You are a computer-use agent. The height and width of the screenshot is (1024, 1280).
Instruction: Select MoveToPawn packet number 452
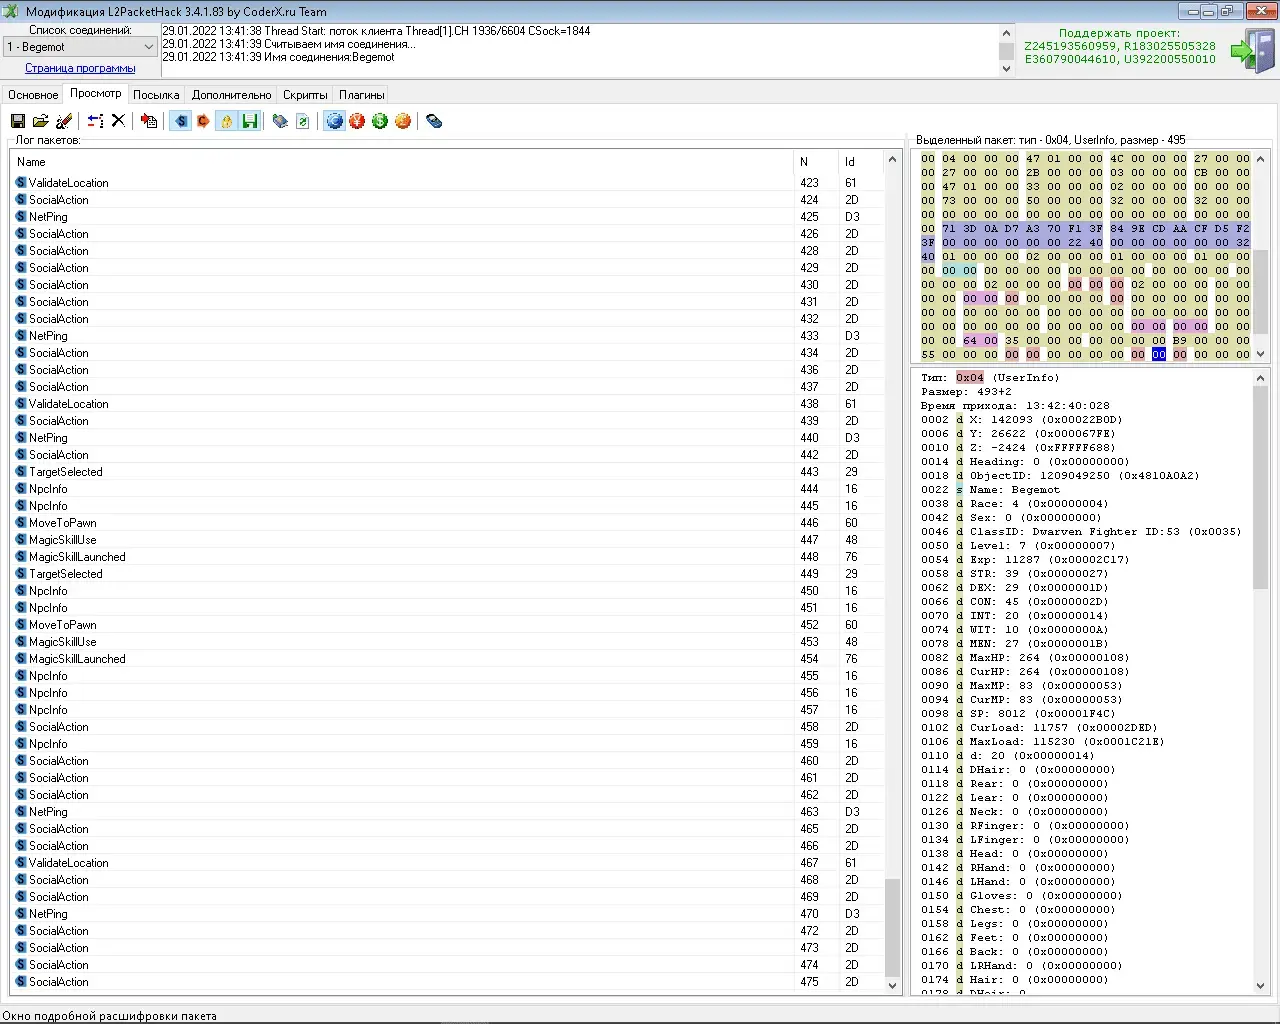(x=448, y=625)
